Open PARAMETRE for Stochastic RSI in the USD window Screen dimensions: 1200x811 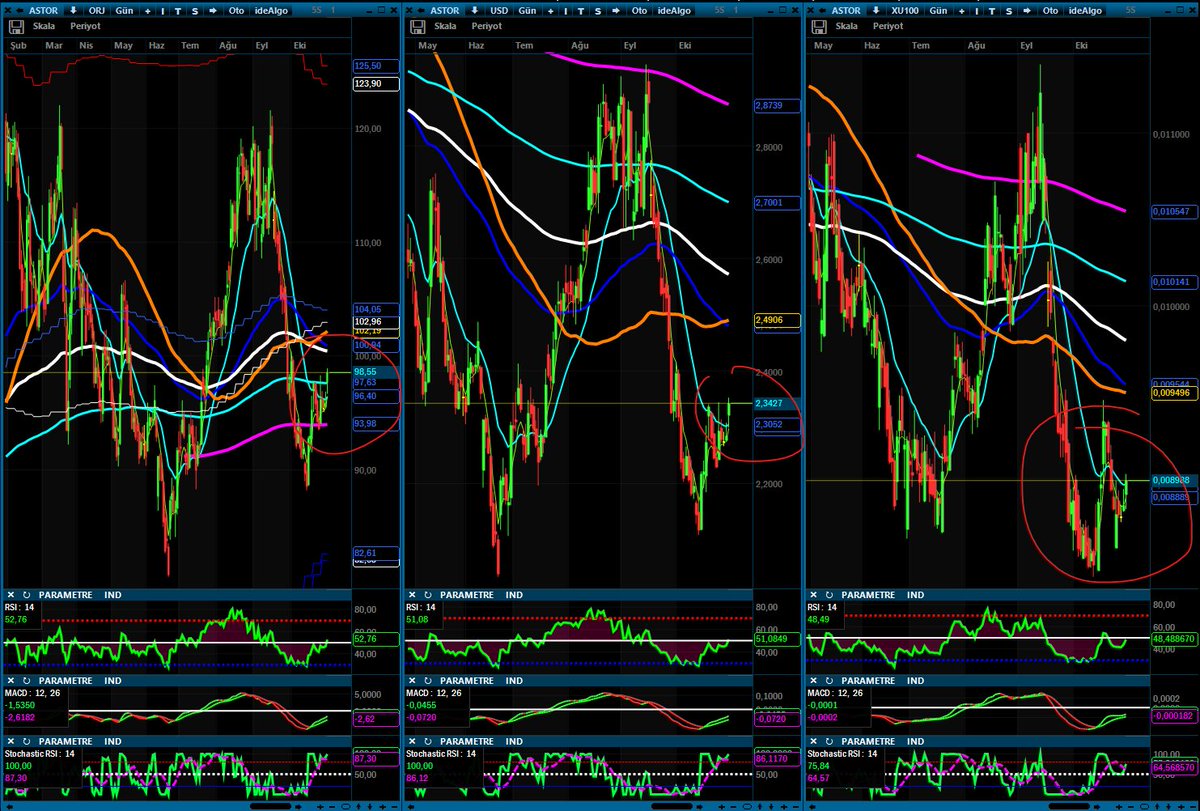point(469,741)
